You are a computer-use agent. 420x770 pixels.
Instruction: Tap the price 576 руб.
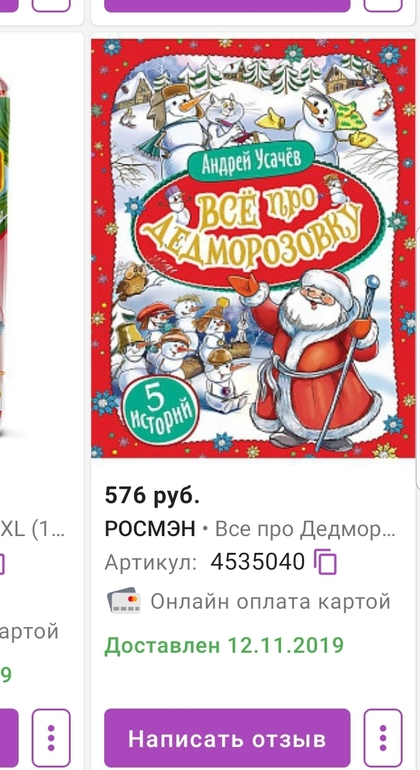click(152, 496)
